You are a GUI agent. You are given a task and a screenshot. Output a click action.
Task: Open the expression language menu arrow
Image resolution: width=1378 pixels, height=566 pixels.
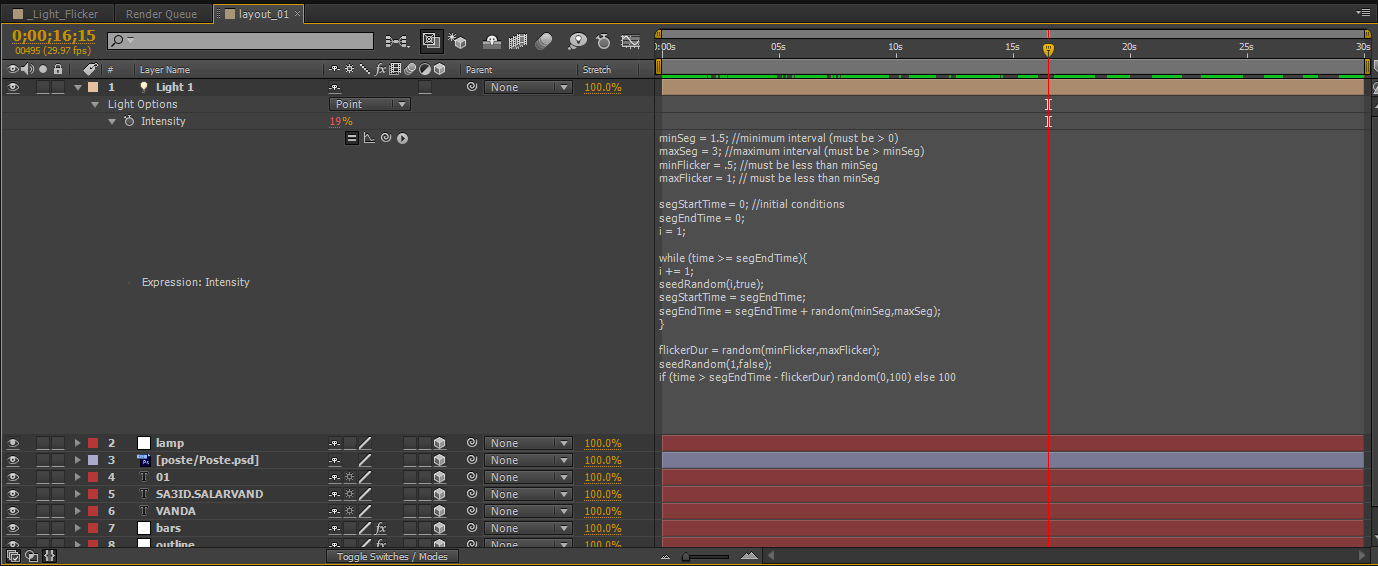[402, 138]
